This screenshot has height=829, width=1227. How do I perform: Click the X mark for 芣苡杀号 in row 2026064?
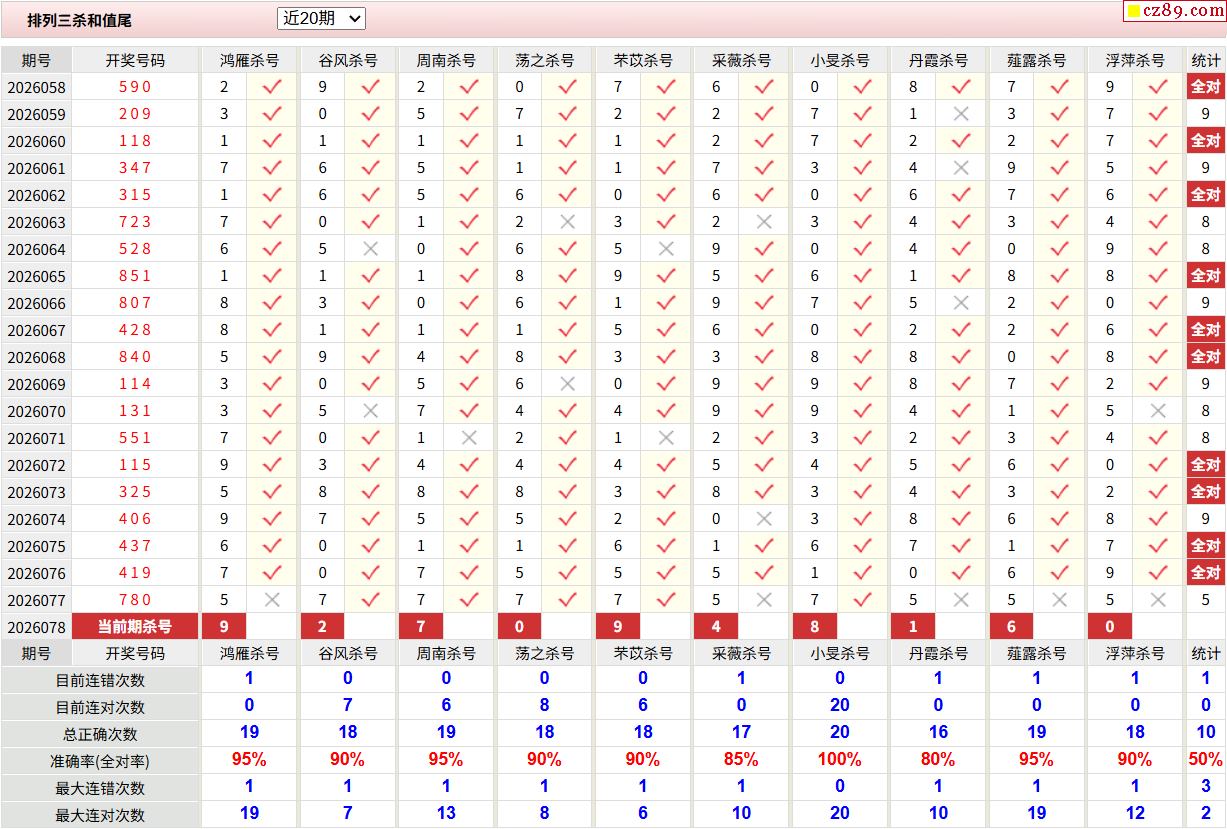(x=666, y=249)
